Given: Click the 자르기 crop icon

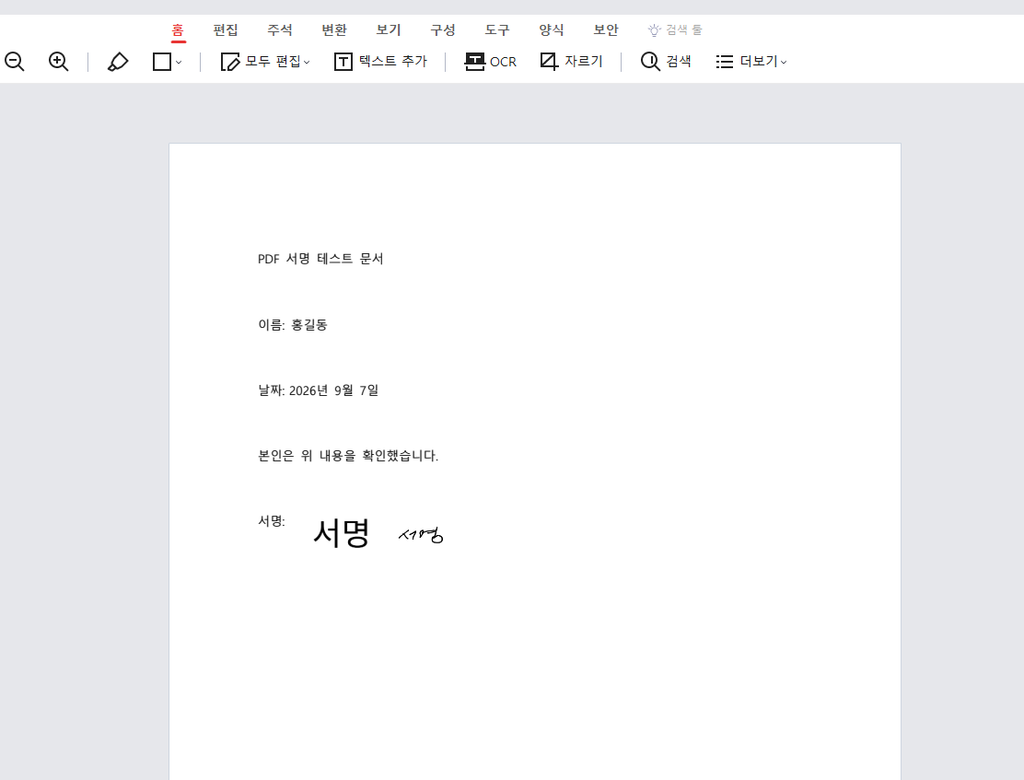Looking at the screenshot, I should (549, 61).
